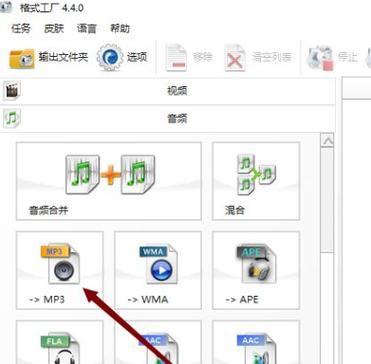Open the 任务 menu
The width and height of the screenshot is (371, 364).
click(21, 28)
